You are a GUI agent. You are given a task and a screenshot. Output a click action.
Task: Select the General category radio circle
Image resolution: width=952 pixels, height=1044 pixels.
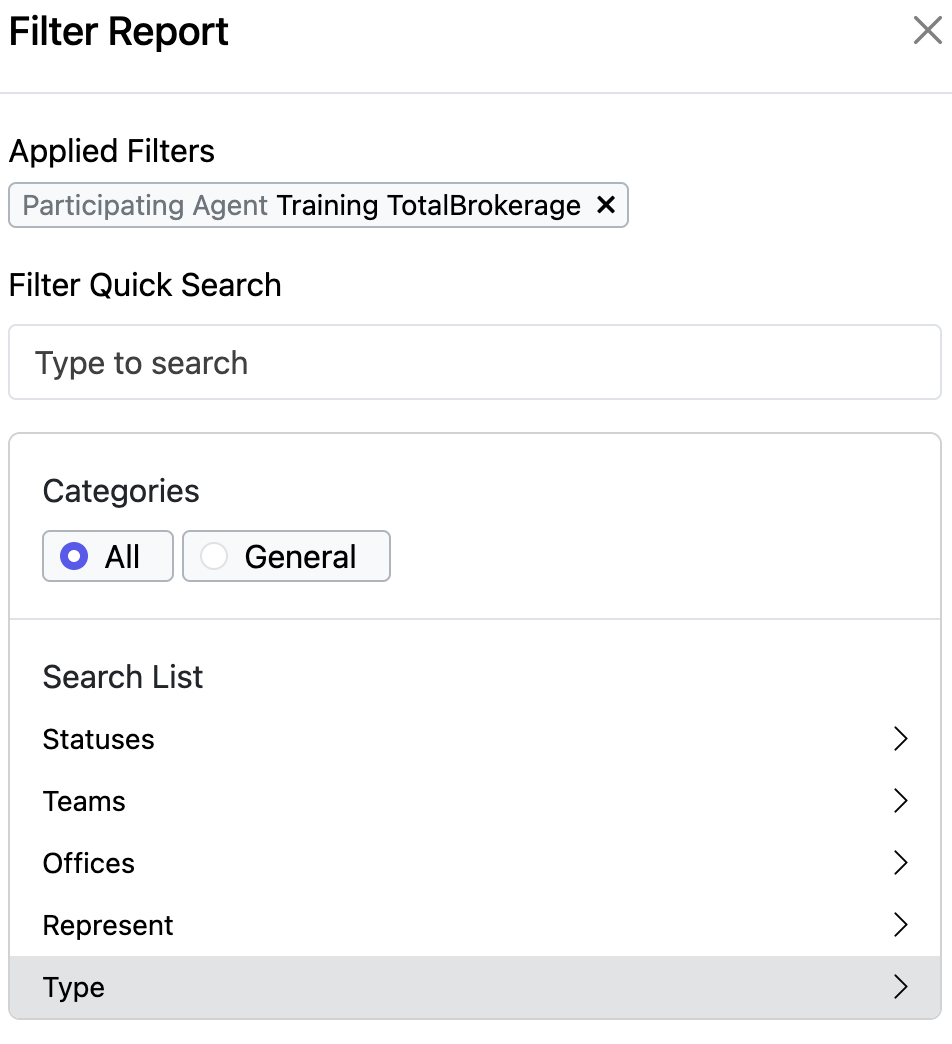(x=214, y=556)
